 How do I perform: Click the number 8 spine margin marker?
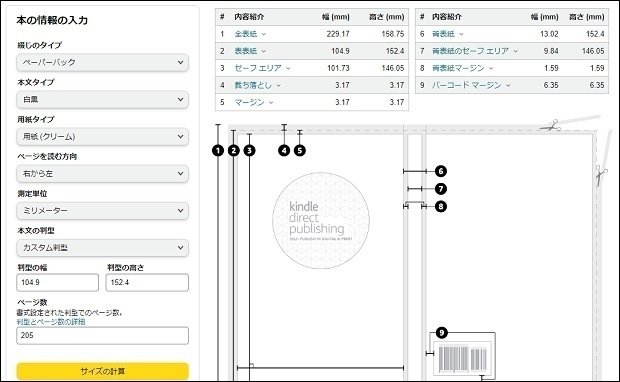coord(441,206)
